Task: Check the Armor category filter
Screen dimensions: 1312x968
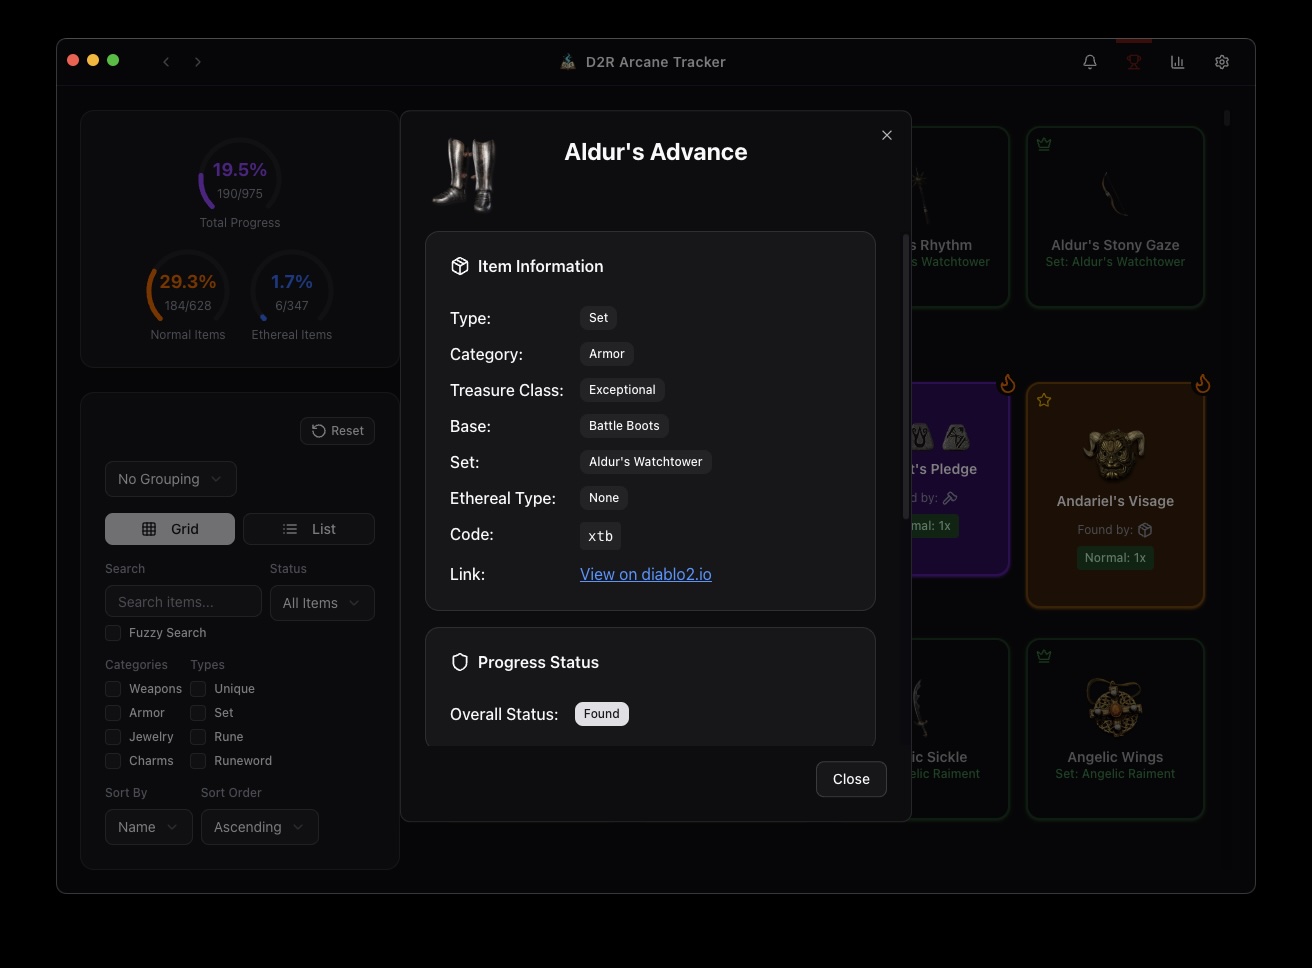Action: click(x=112, y=712)
